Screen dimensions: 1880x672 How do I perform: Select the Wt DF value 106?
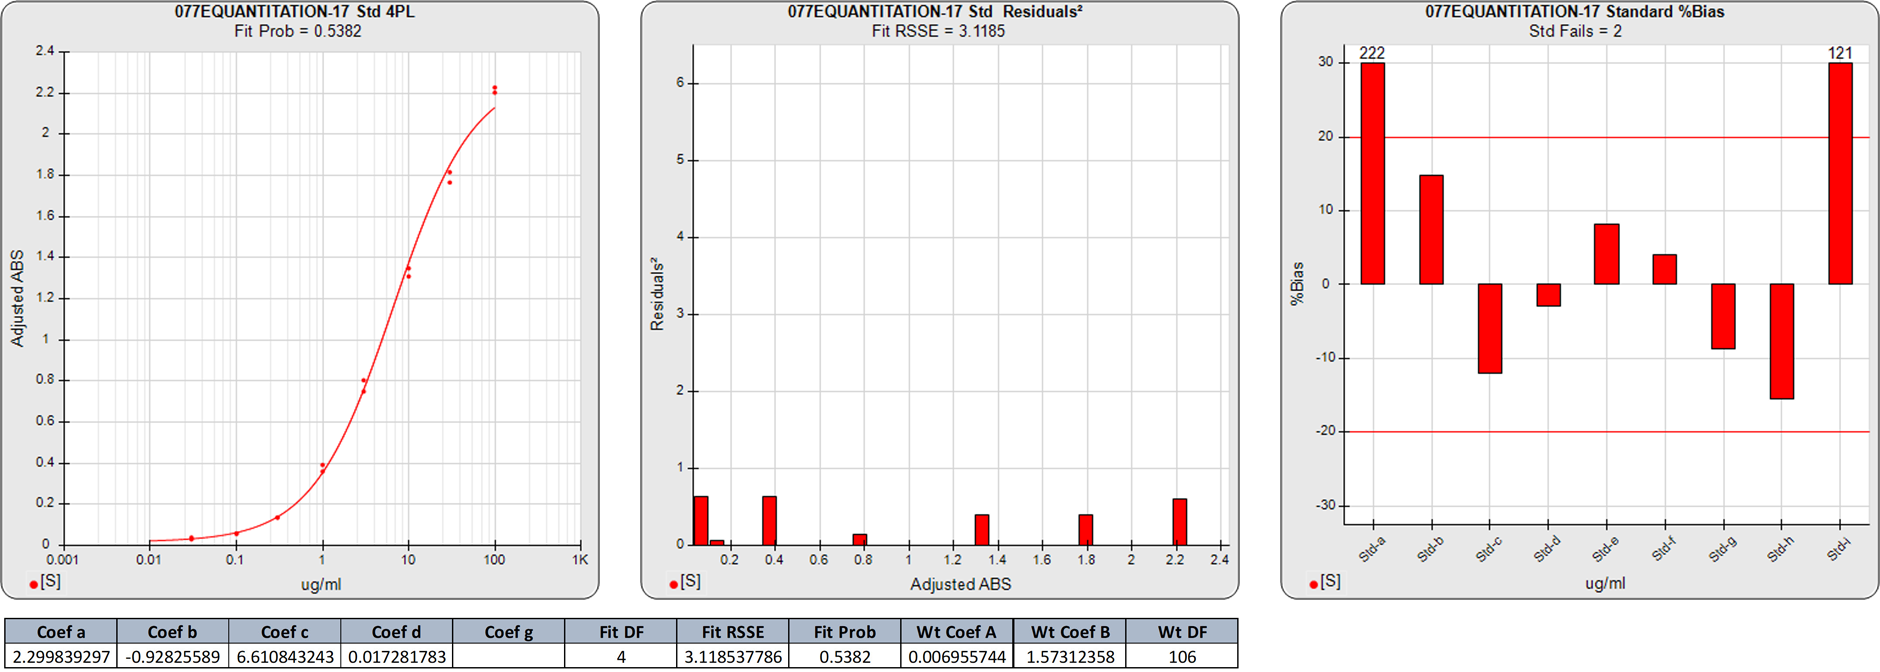pos(1182,656)
